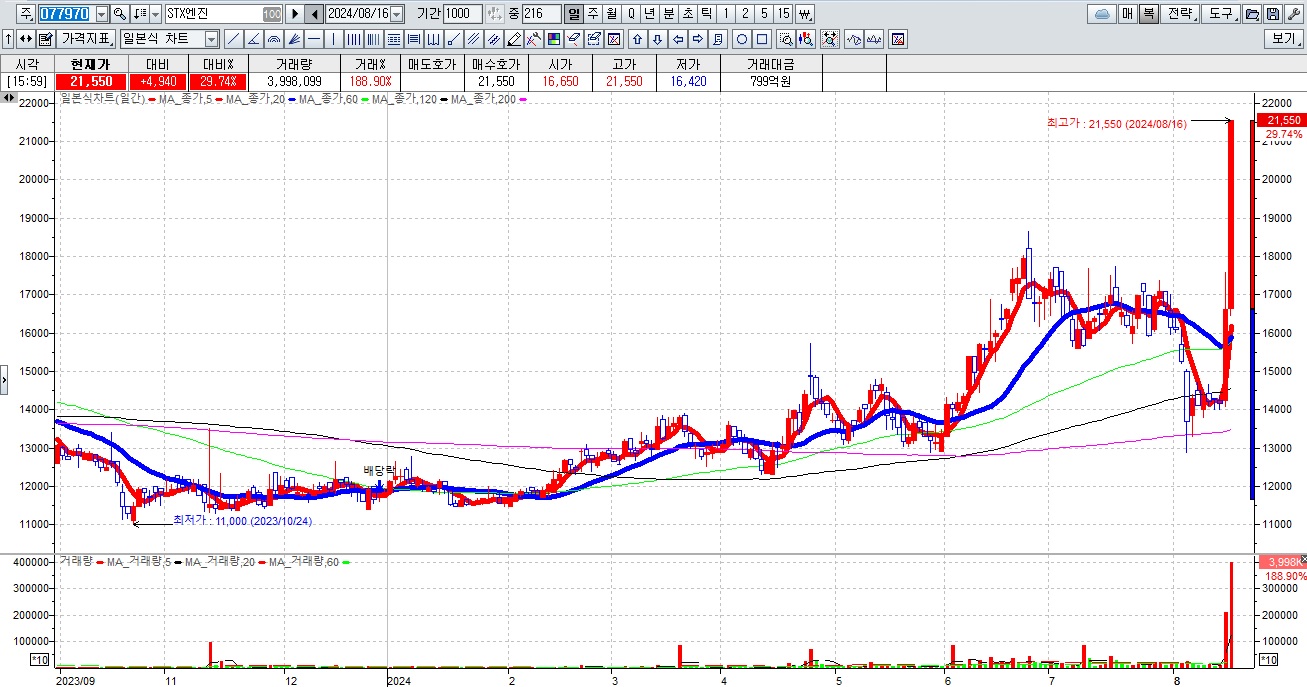Click the chart edit notepad icon
1307x687 pixels.
[45, 39]
